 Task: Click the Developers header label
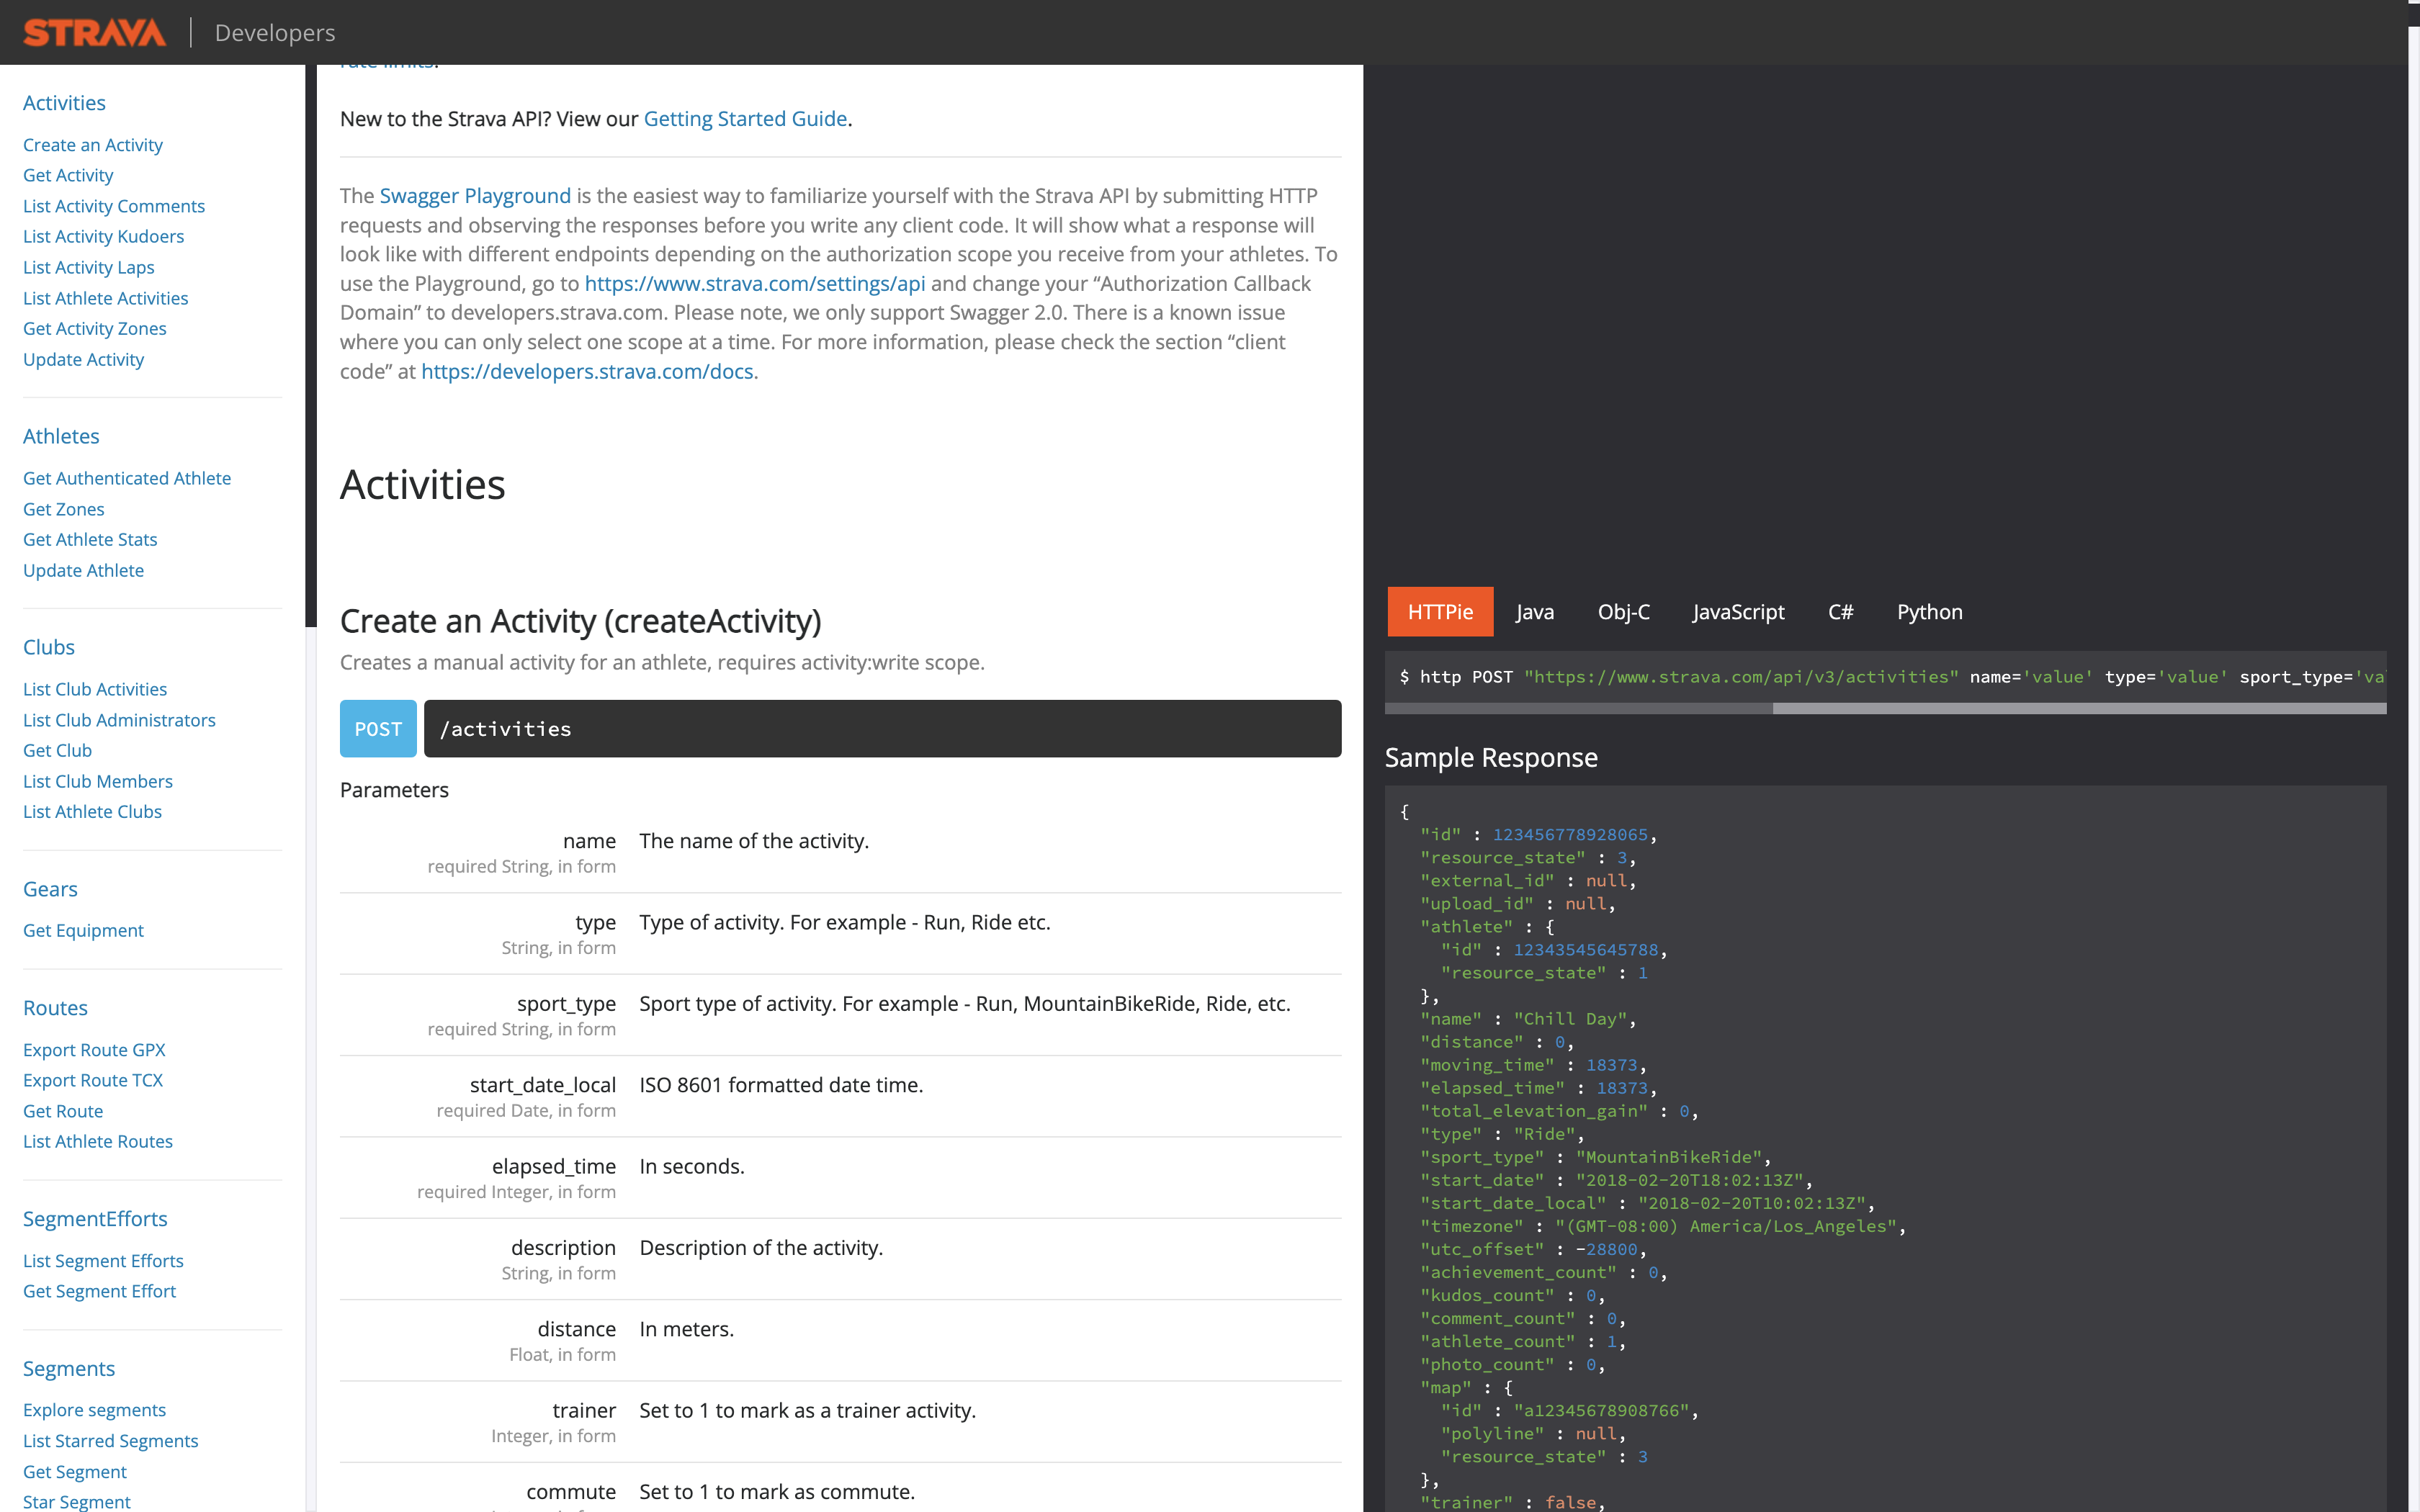[x=274, y=32]
